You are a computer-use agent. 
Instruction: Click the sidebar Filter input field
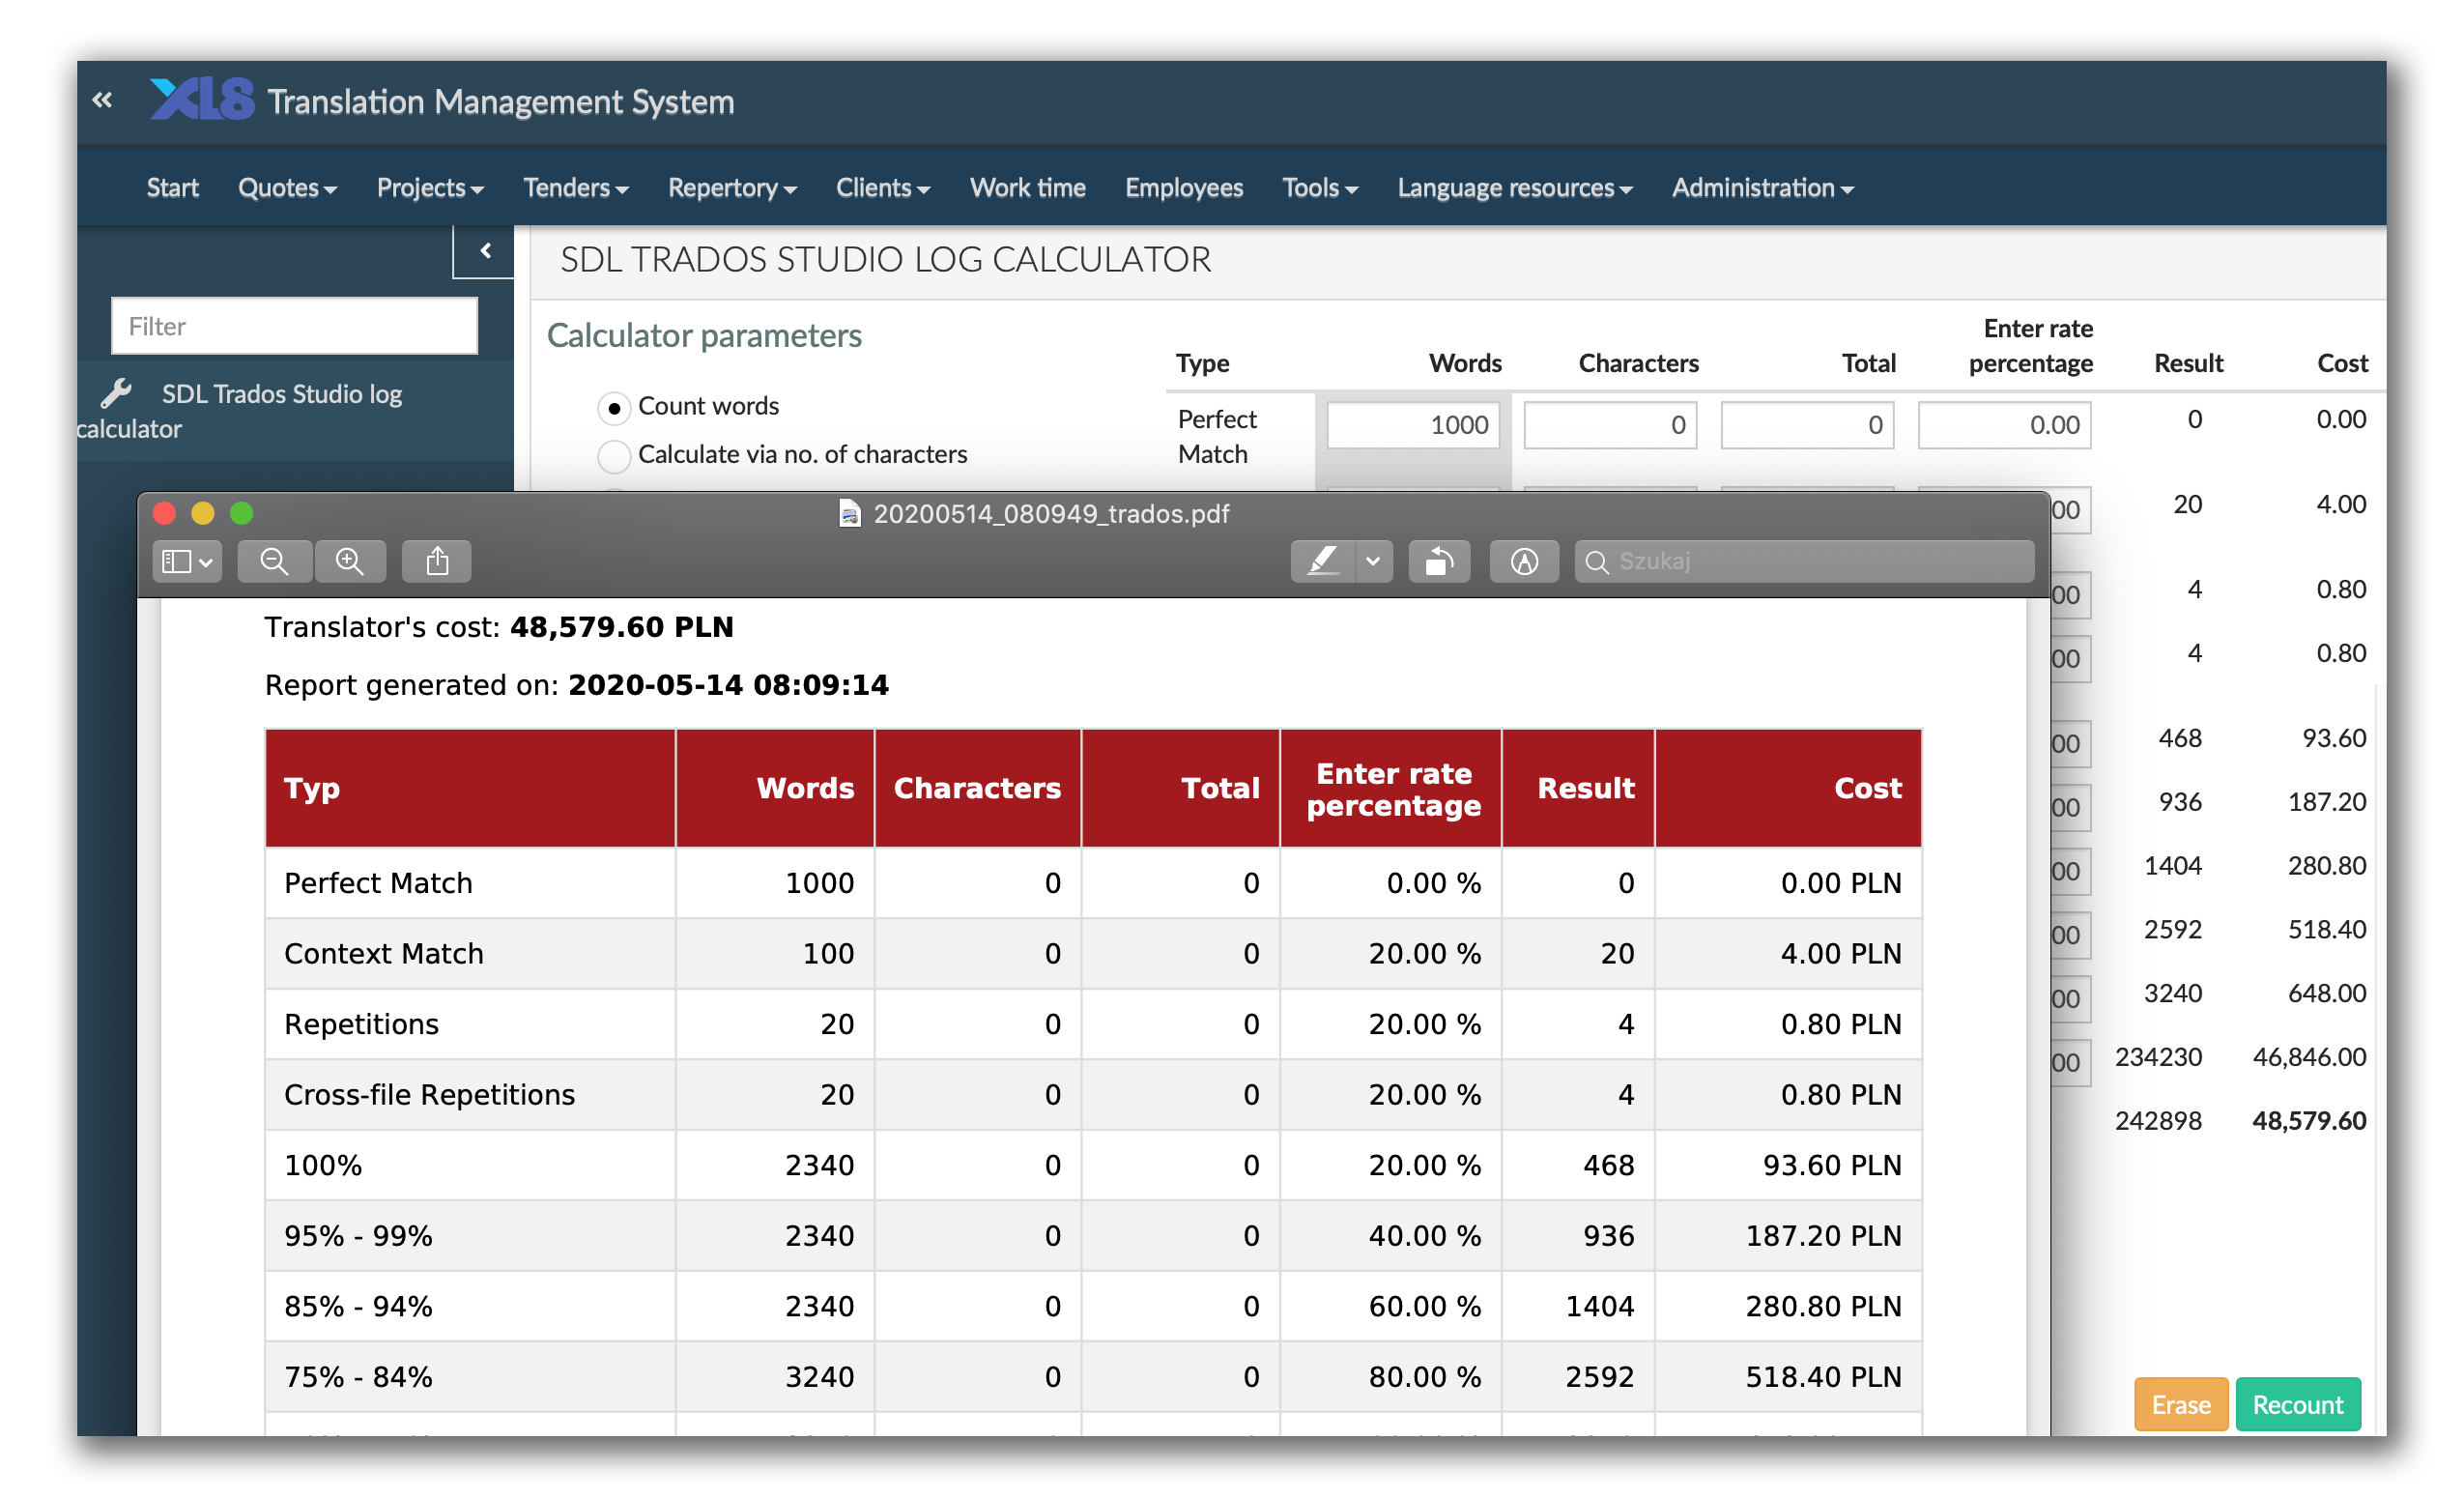[294, 326]
